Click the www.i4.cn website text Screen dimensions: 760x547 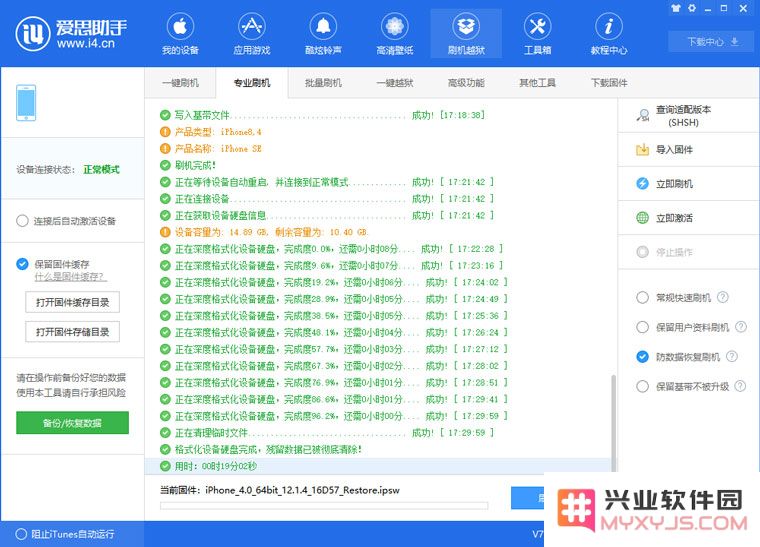[x=86, y=44]
